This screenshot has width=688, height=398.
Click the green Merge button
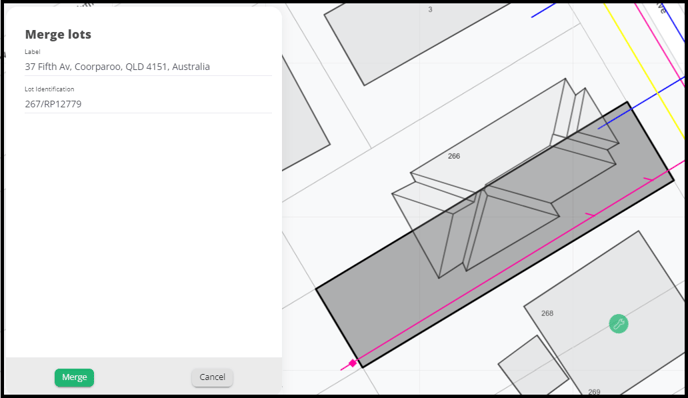click(x=74, y=377)
